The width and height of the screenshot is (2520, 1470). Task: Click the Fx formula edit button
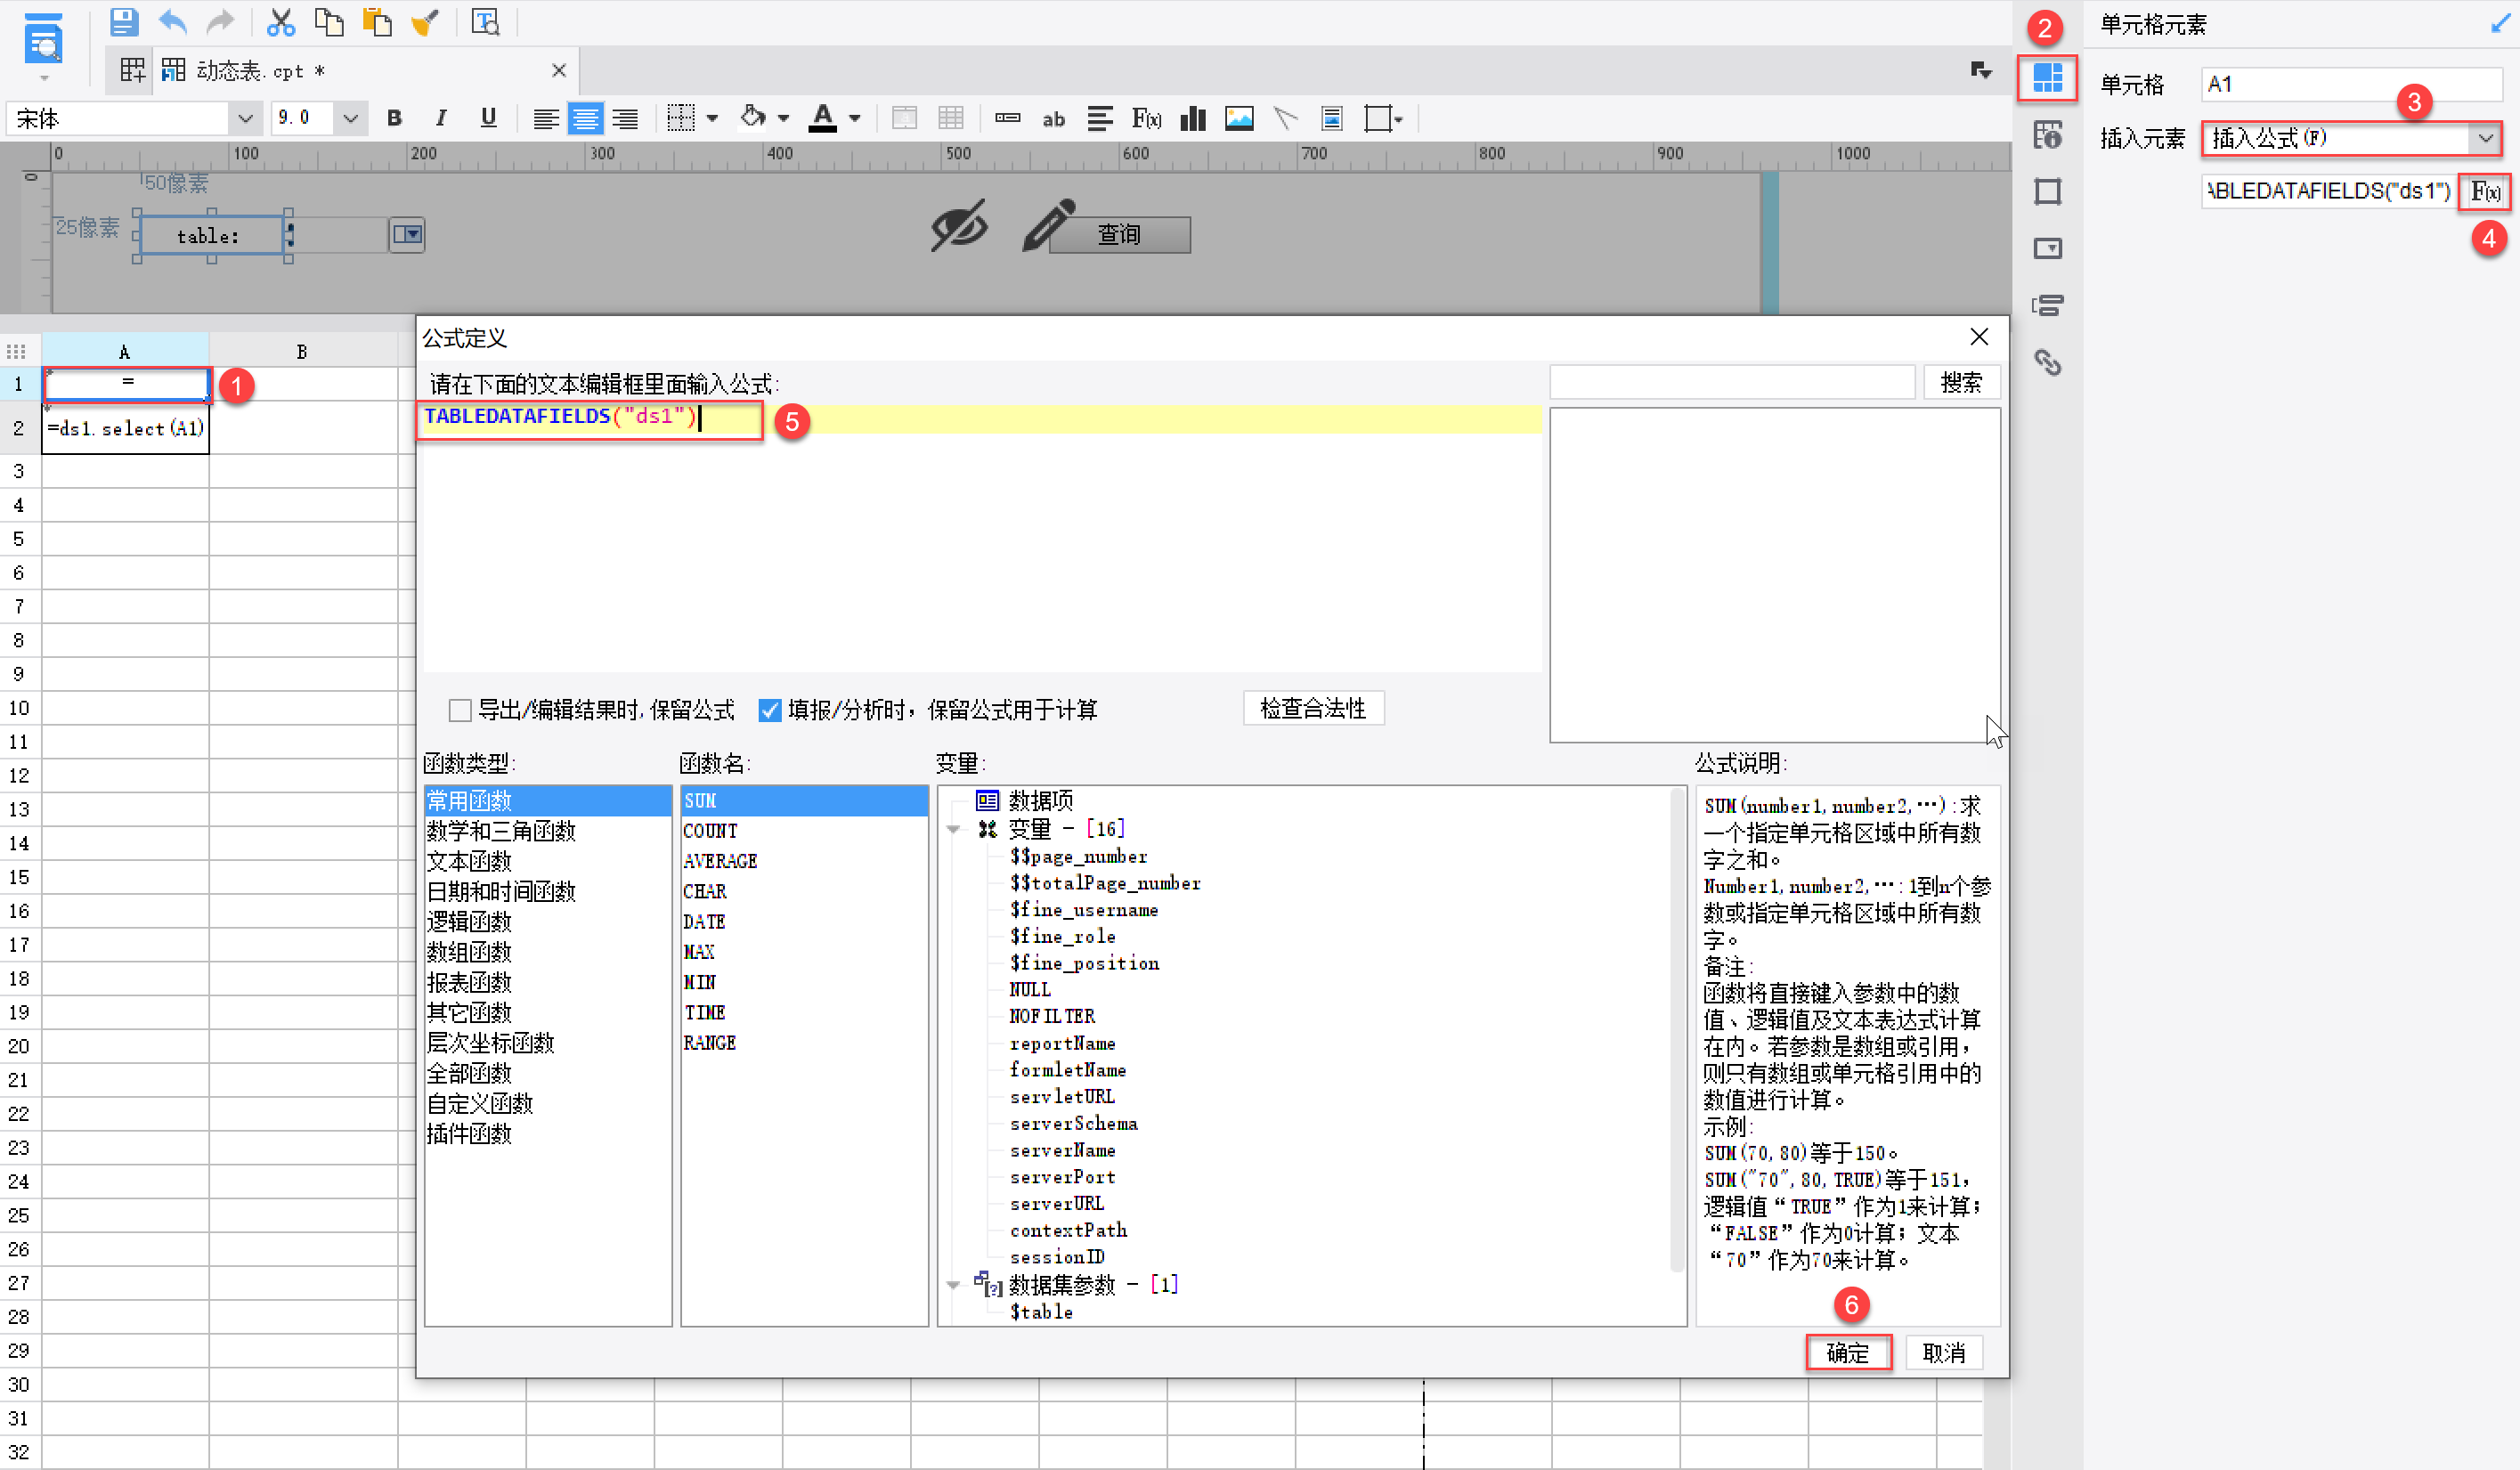2484,191
